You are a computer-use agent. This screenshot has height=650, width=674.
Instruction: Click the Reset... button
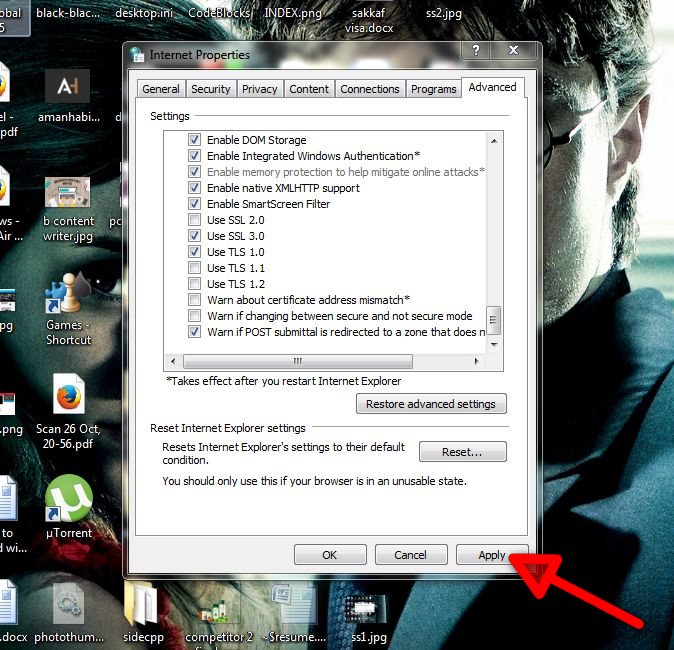(463, 452)
